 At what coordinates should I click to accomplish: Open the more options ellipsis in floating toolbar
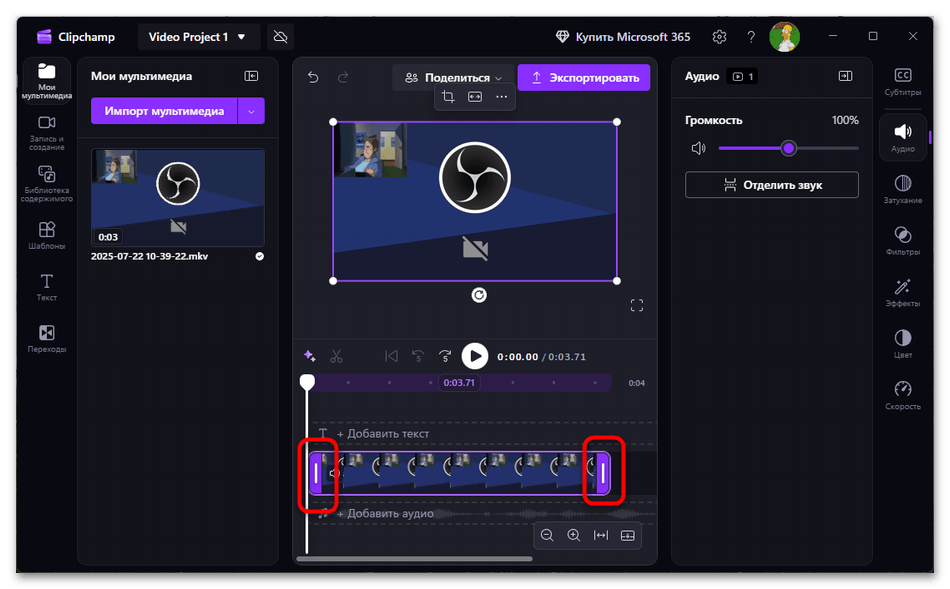[501, 97]
